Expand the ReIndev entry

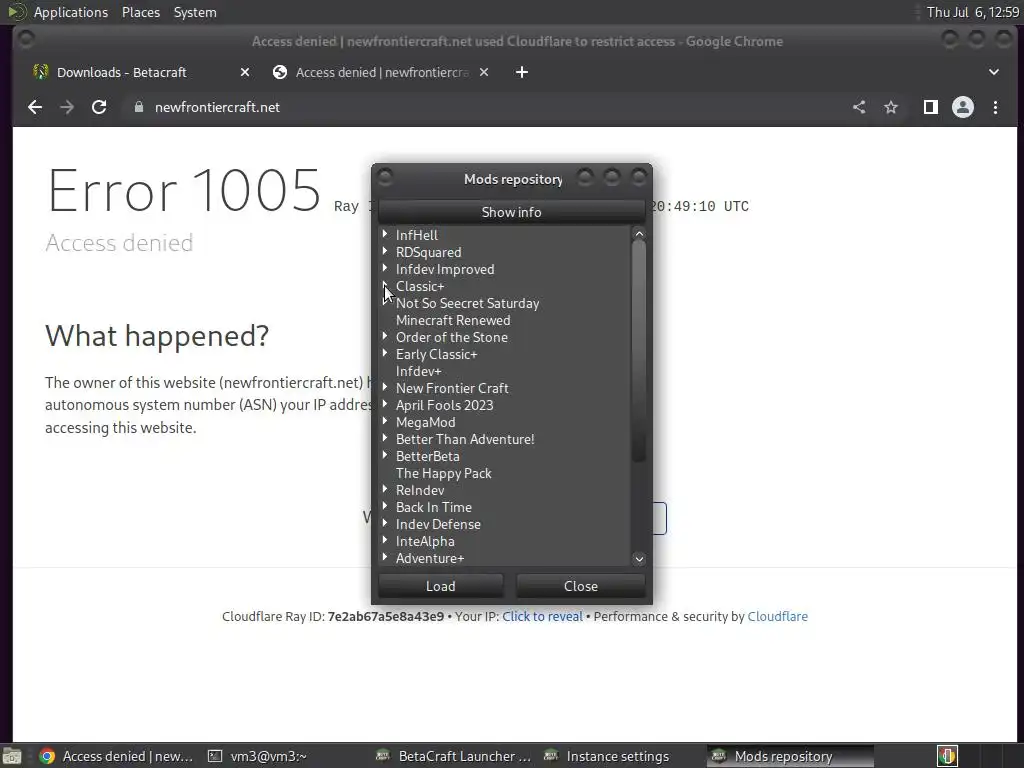(x=385, y=489)
